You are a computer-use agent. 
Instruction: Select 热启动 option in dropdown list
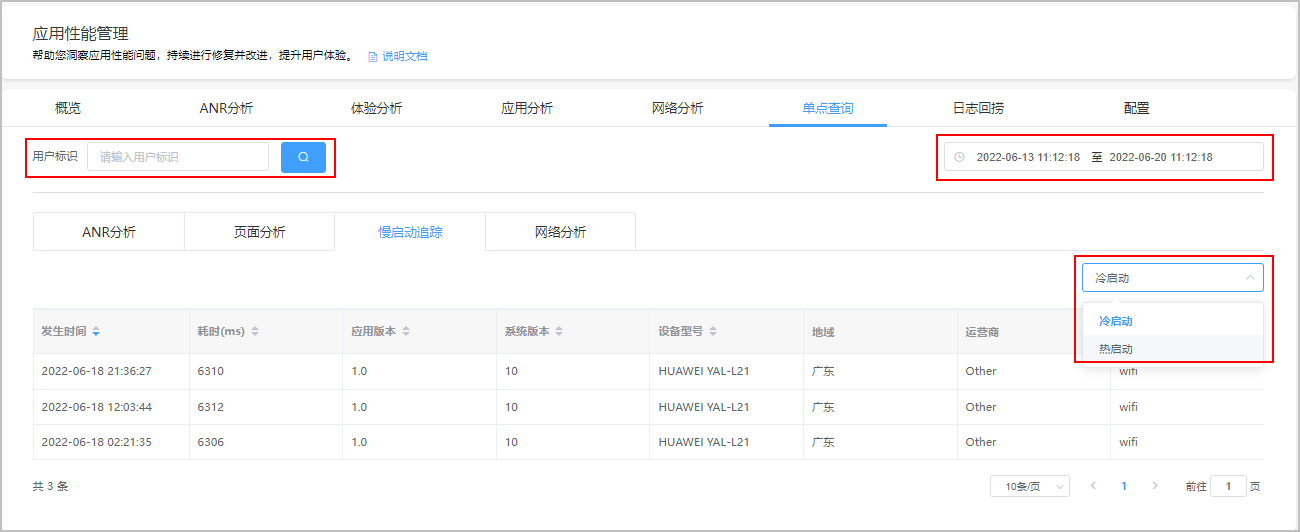[1116, 349]
